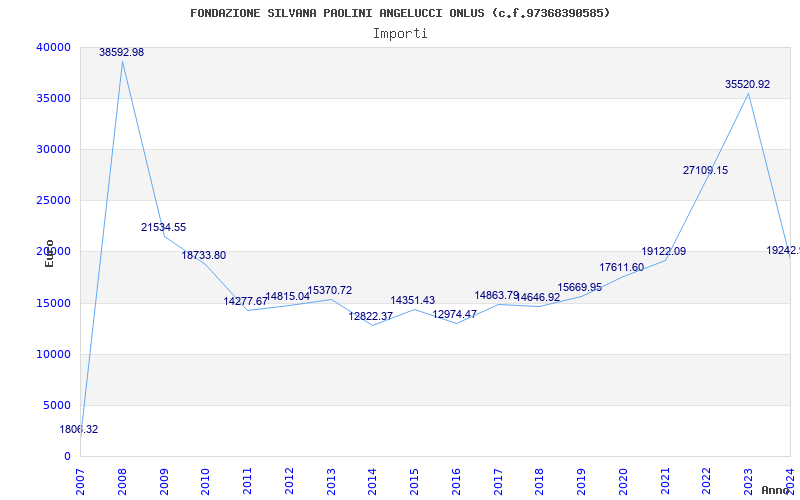Click the 2018 x-axis year label
This screenshot has height=500, width=800.
(539, 482)
